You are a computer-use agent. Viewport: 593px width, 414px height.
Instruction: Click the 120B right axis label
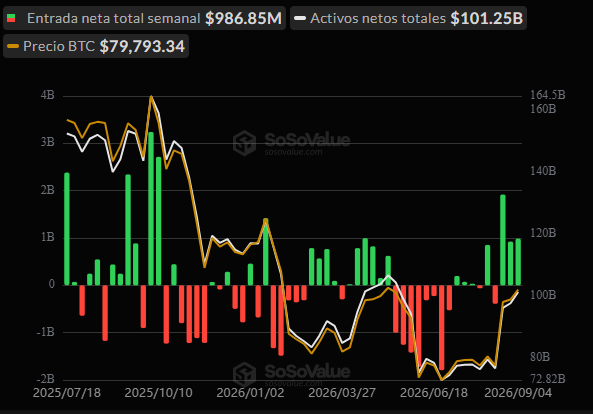(x=543, y=233)
